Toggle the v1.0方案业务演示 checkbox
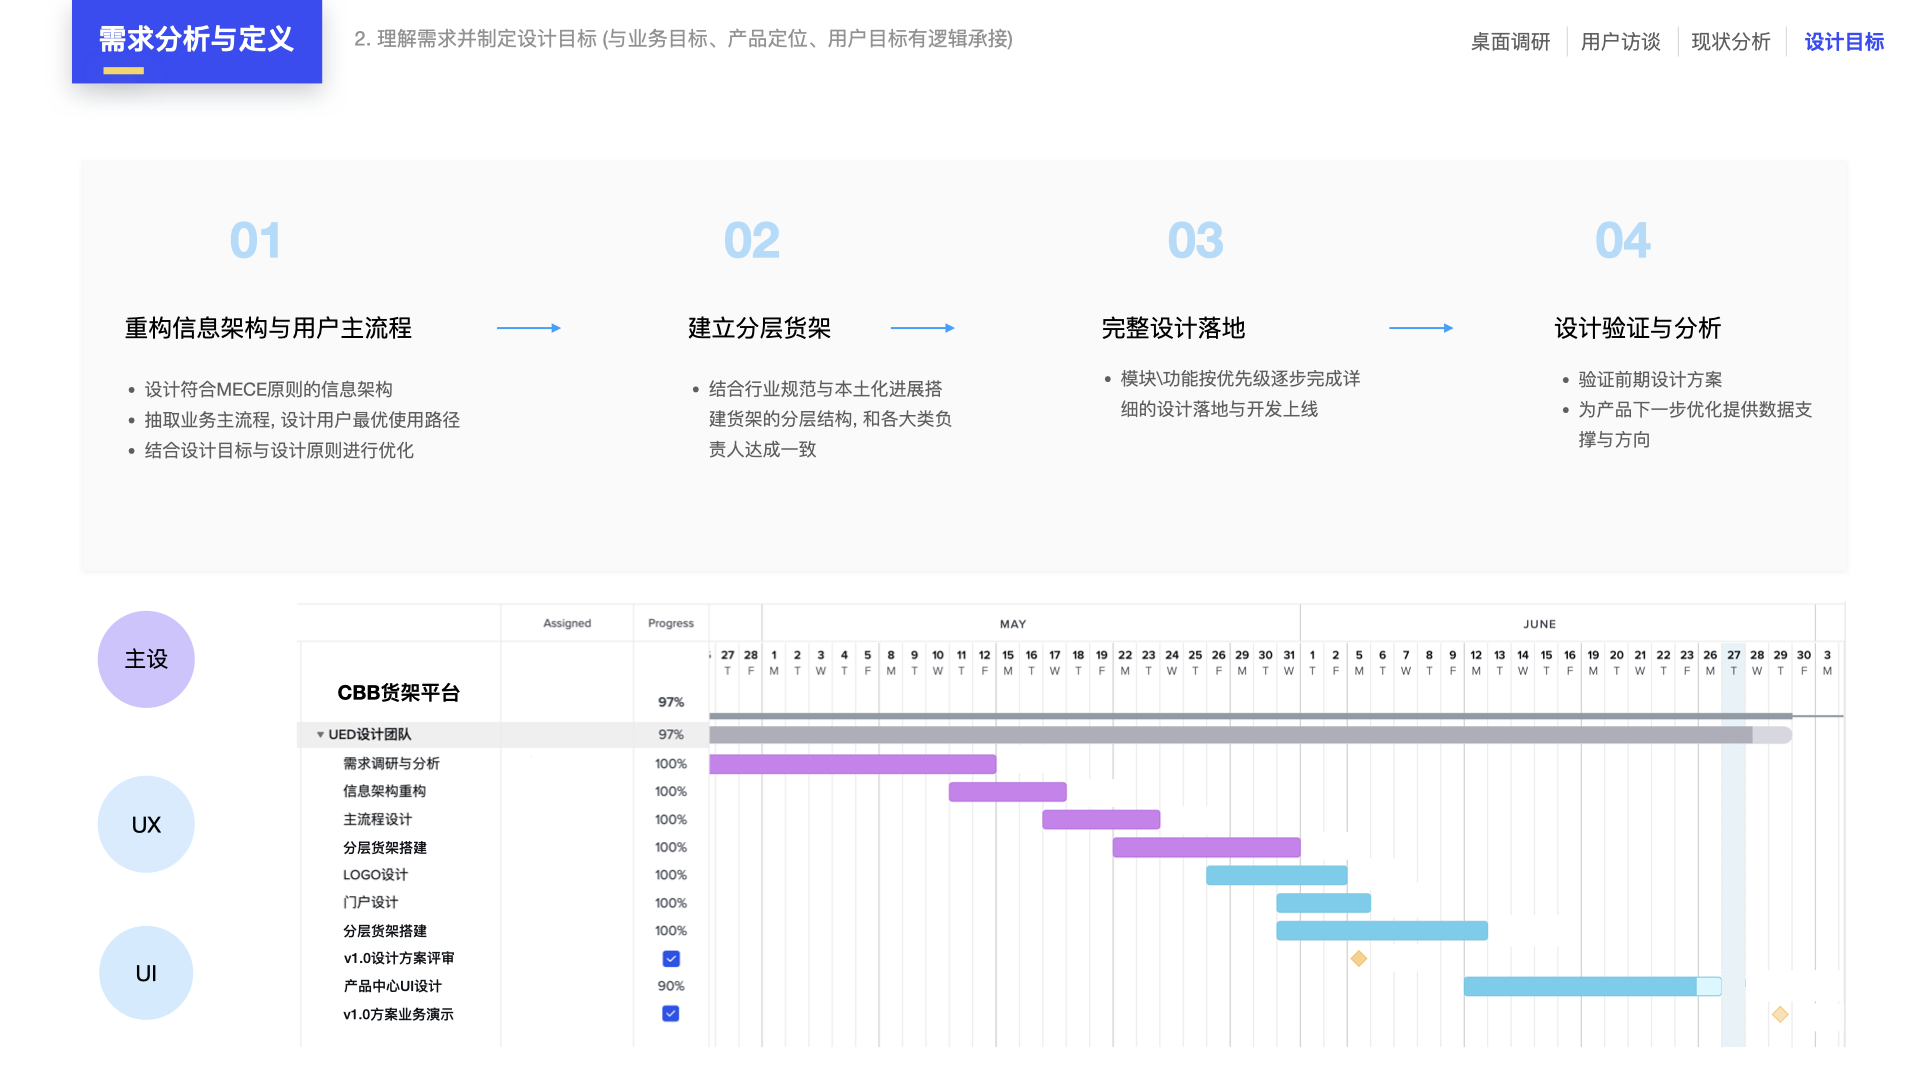Screen dimensions: 1920x1080 pyautogui.click(x=671, y=1013)
